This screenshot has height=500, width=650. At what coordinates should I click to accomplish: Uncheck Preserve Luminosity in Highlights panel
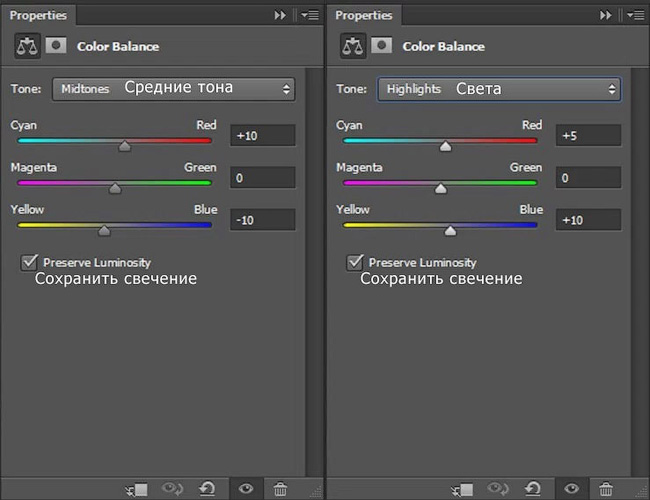coord(355,262)
